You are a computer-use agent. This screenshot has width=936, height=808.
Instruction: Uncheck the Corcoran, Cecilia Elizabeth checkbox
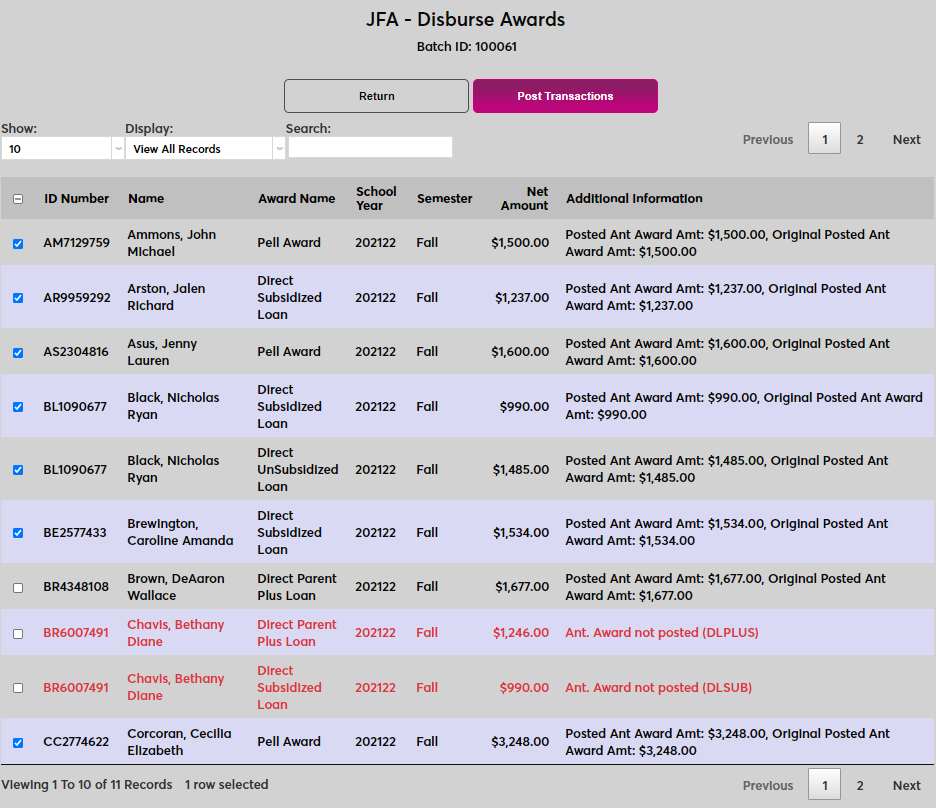click(x=18, y=742)
